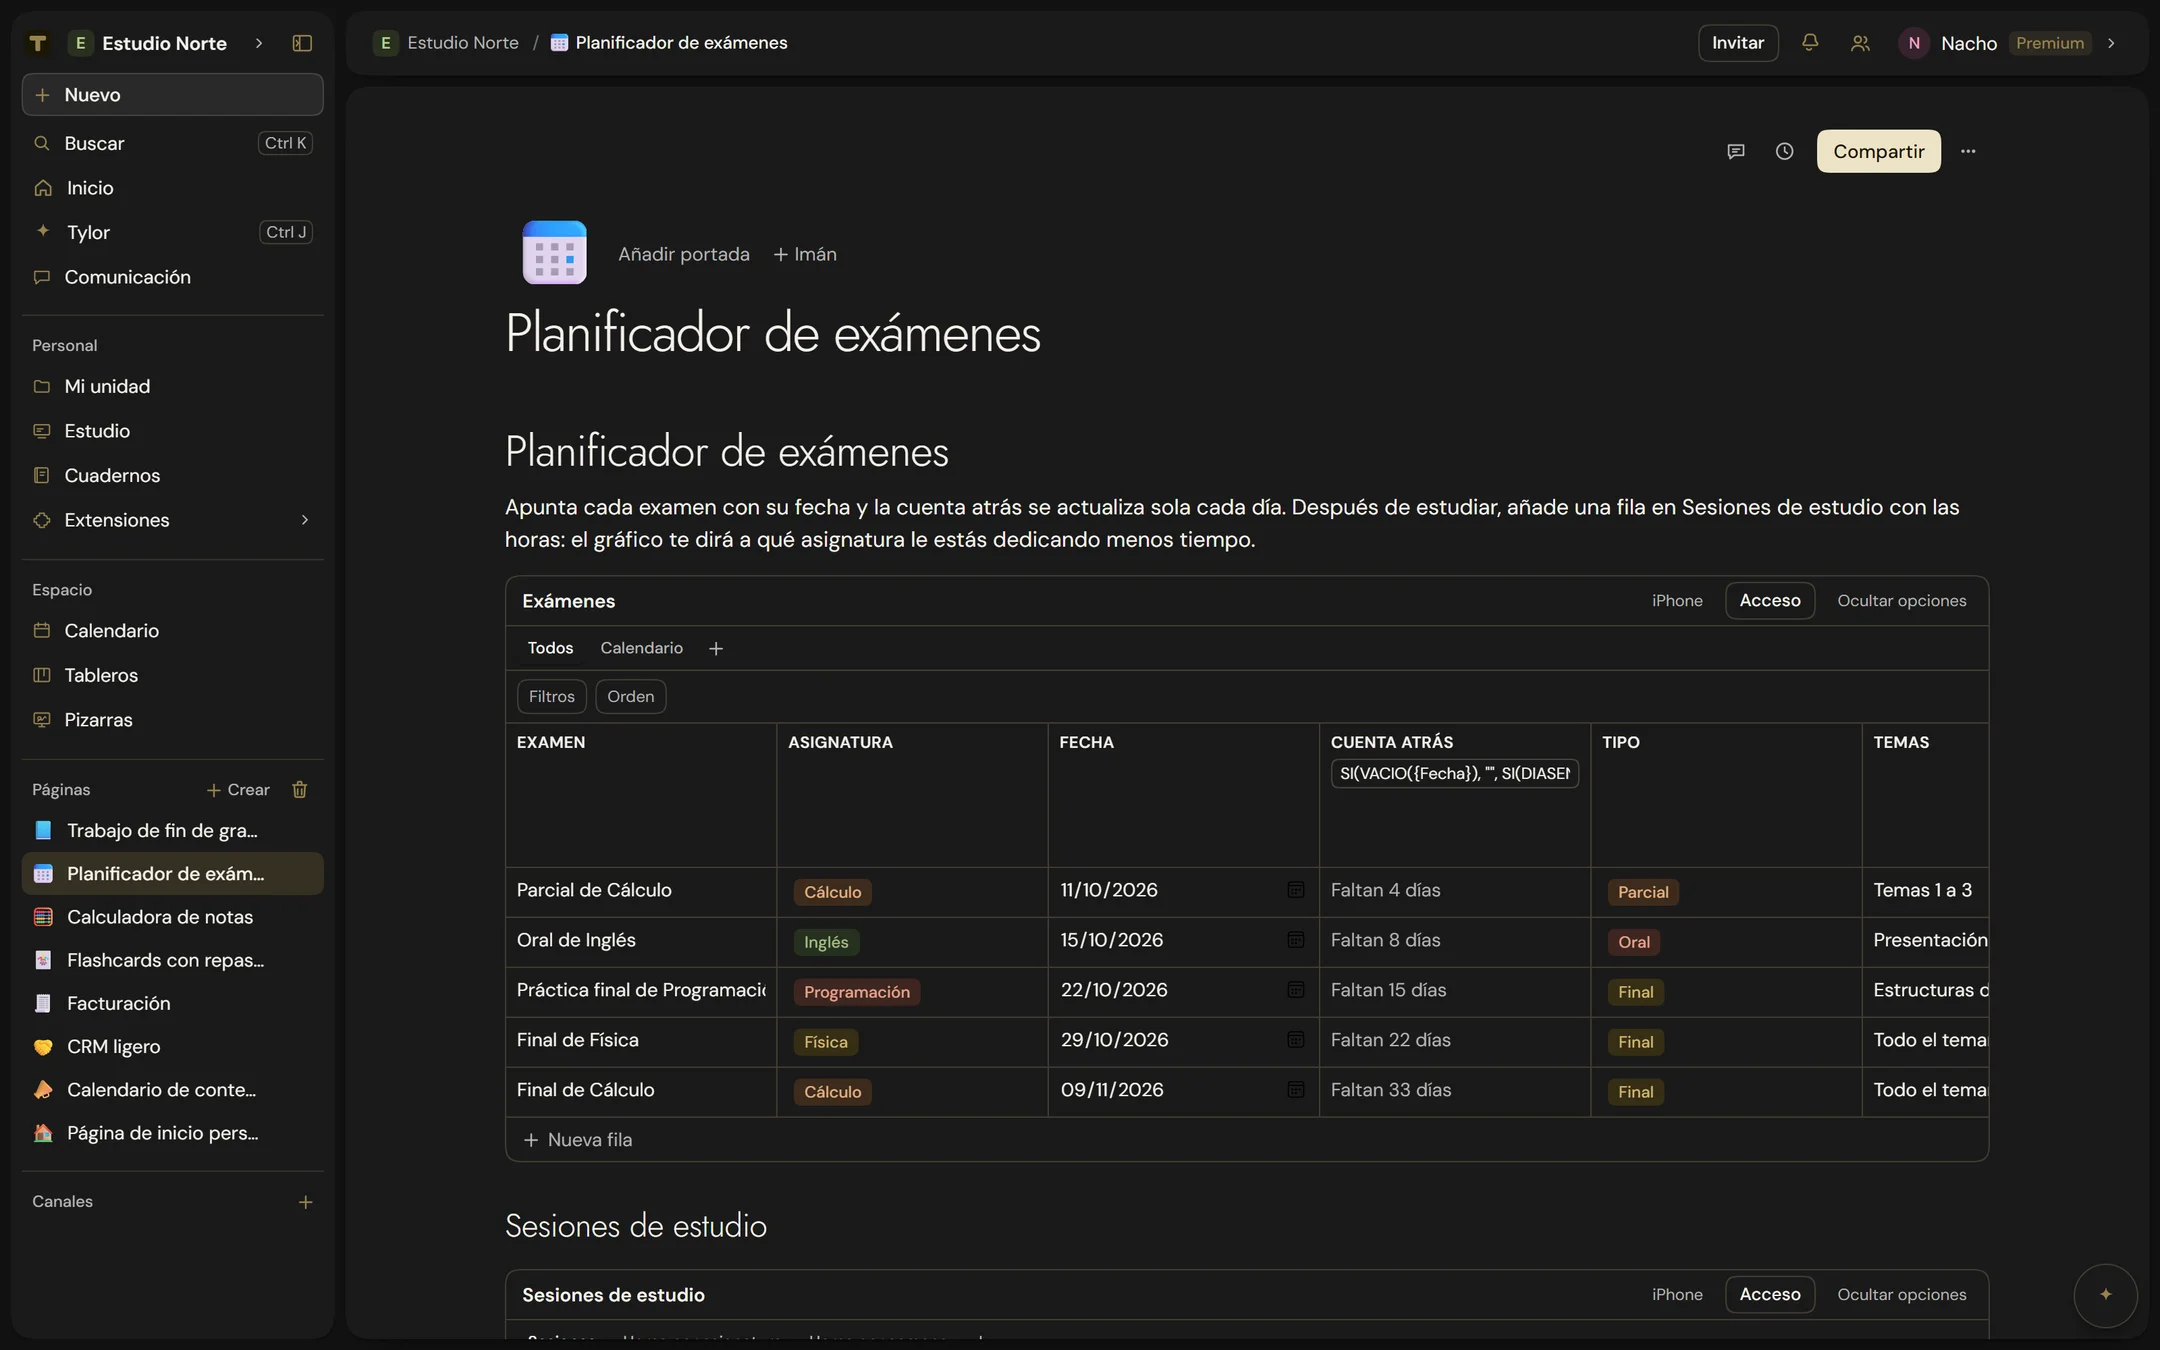The width and height of the screenshot is (2160, 1350).
Task: Click Añadir portada
Action: (684, 254)
